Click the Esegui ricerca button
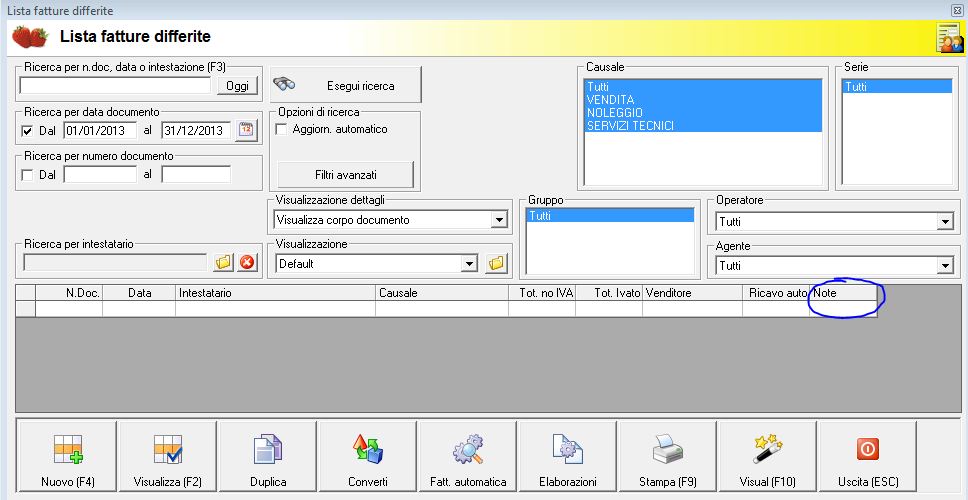 tap(346, 85)
